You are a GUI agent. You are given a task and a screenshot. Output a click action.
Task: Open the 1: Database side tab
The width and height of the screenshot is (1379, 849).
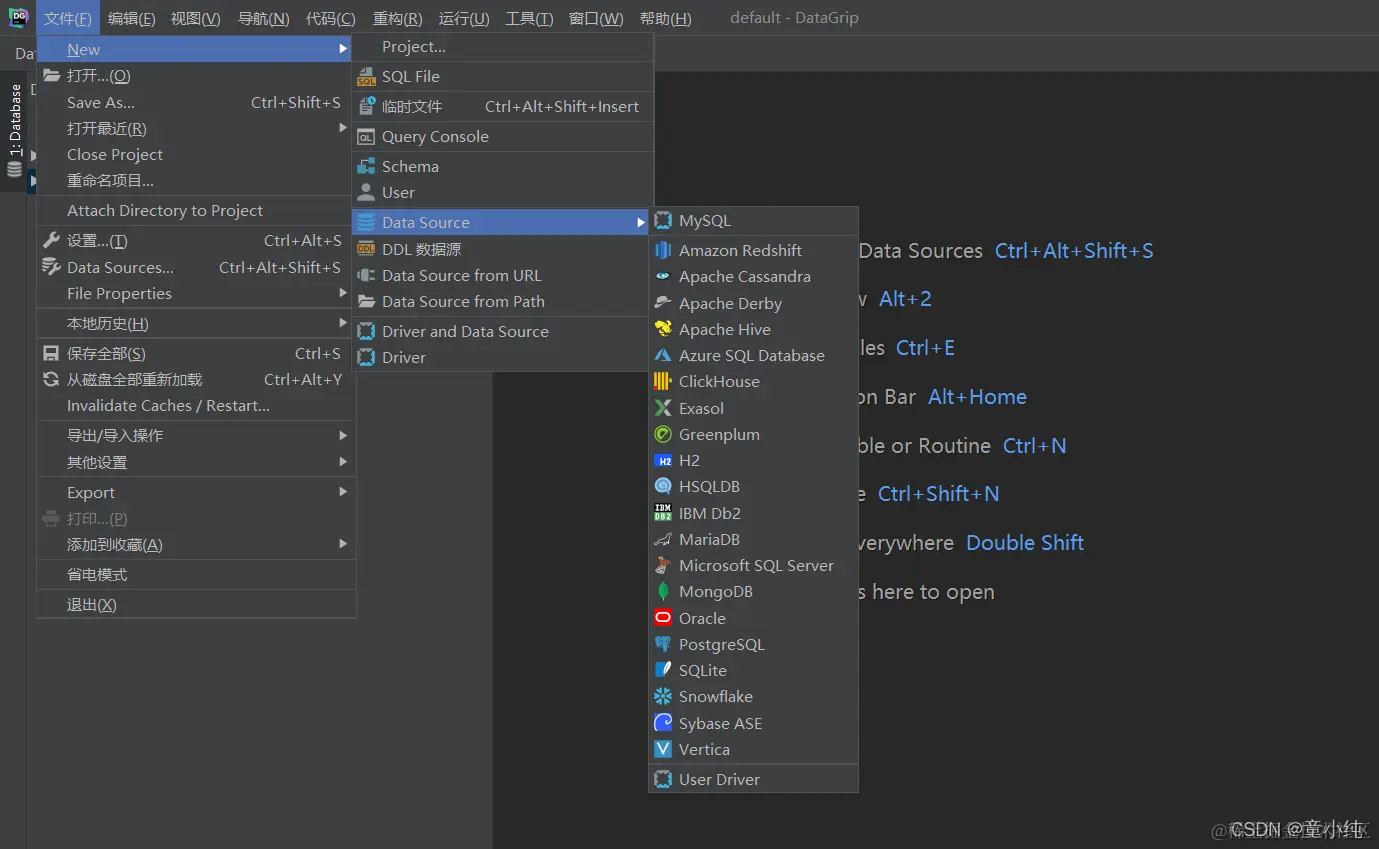click(15, 131)
